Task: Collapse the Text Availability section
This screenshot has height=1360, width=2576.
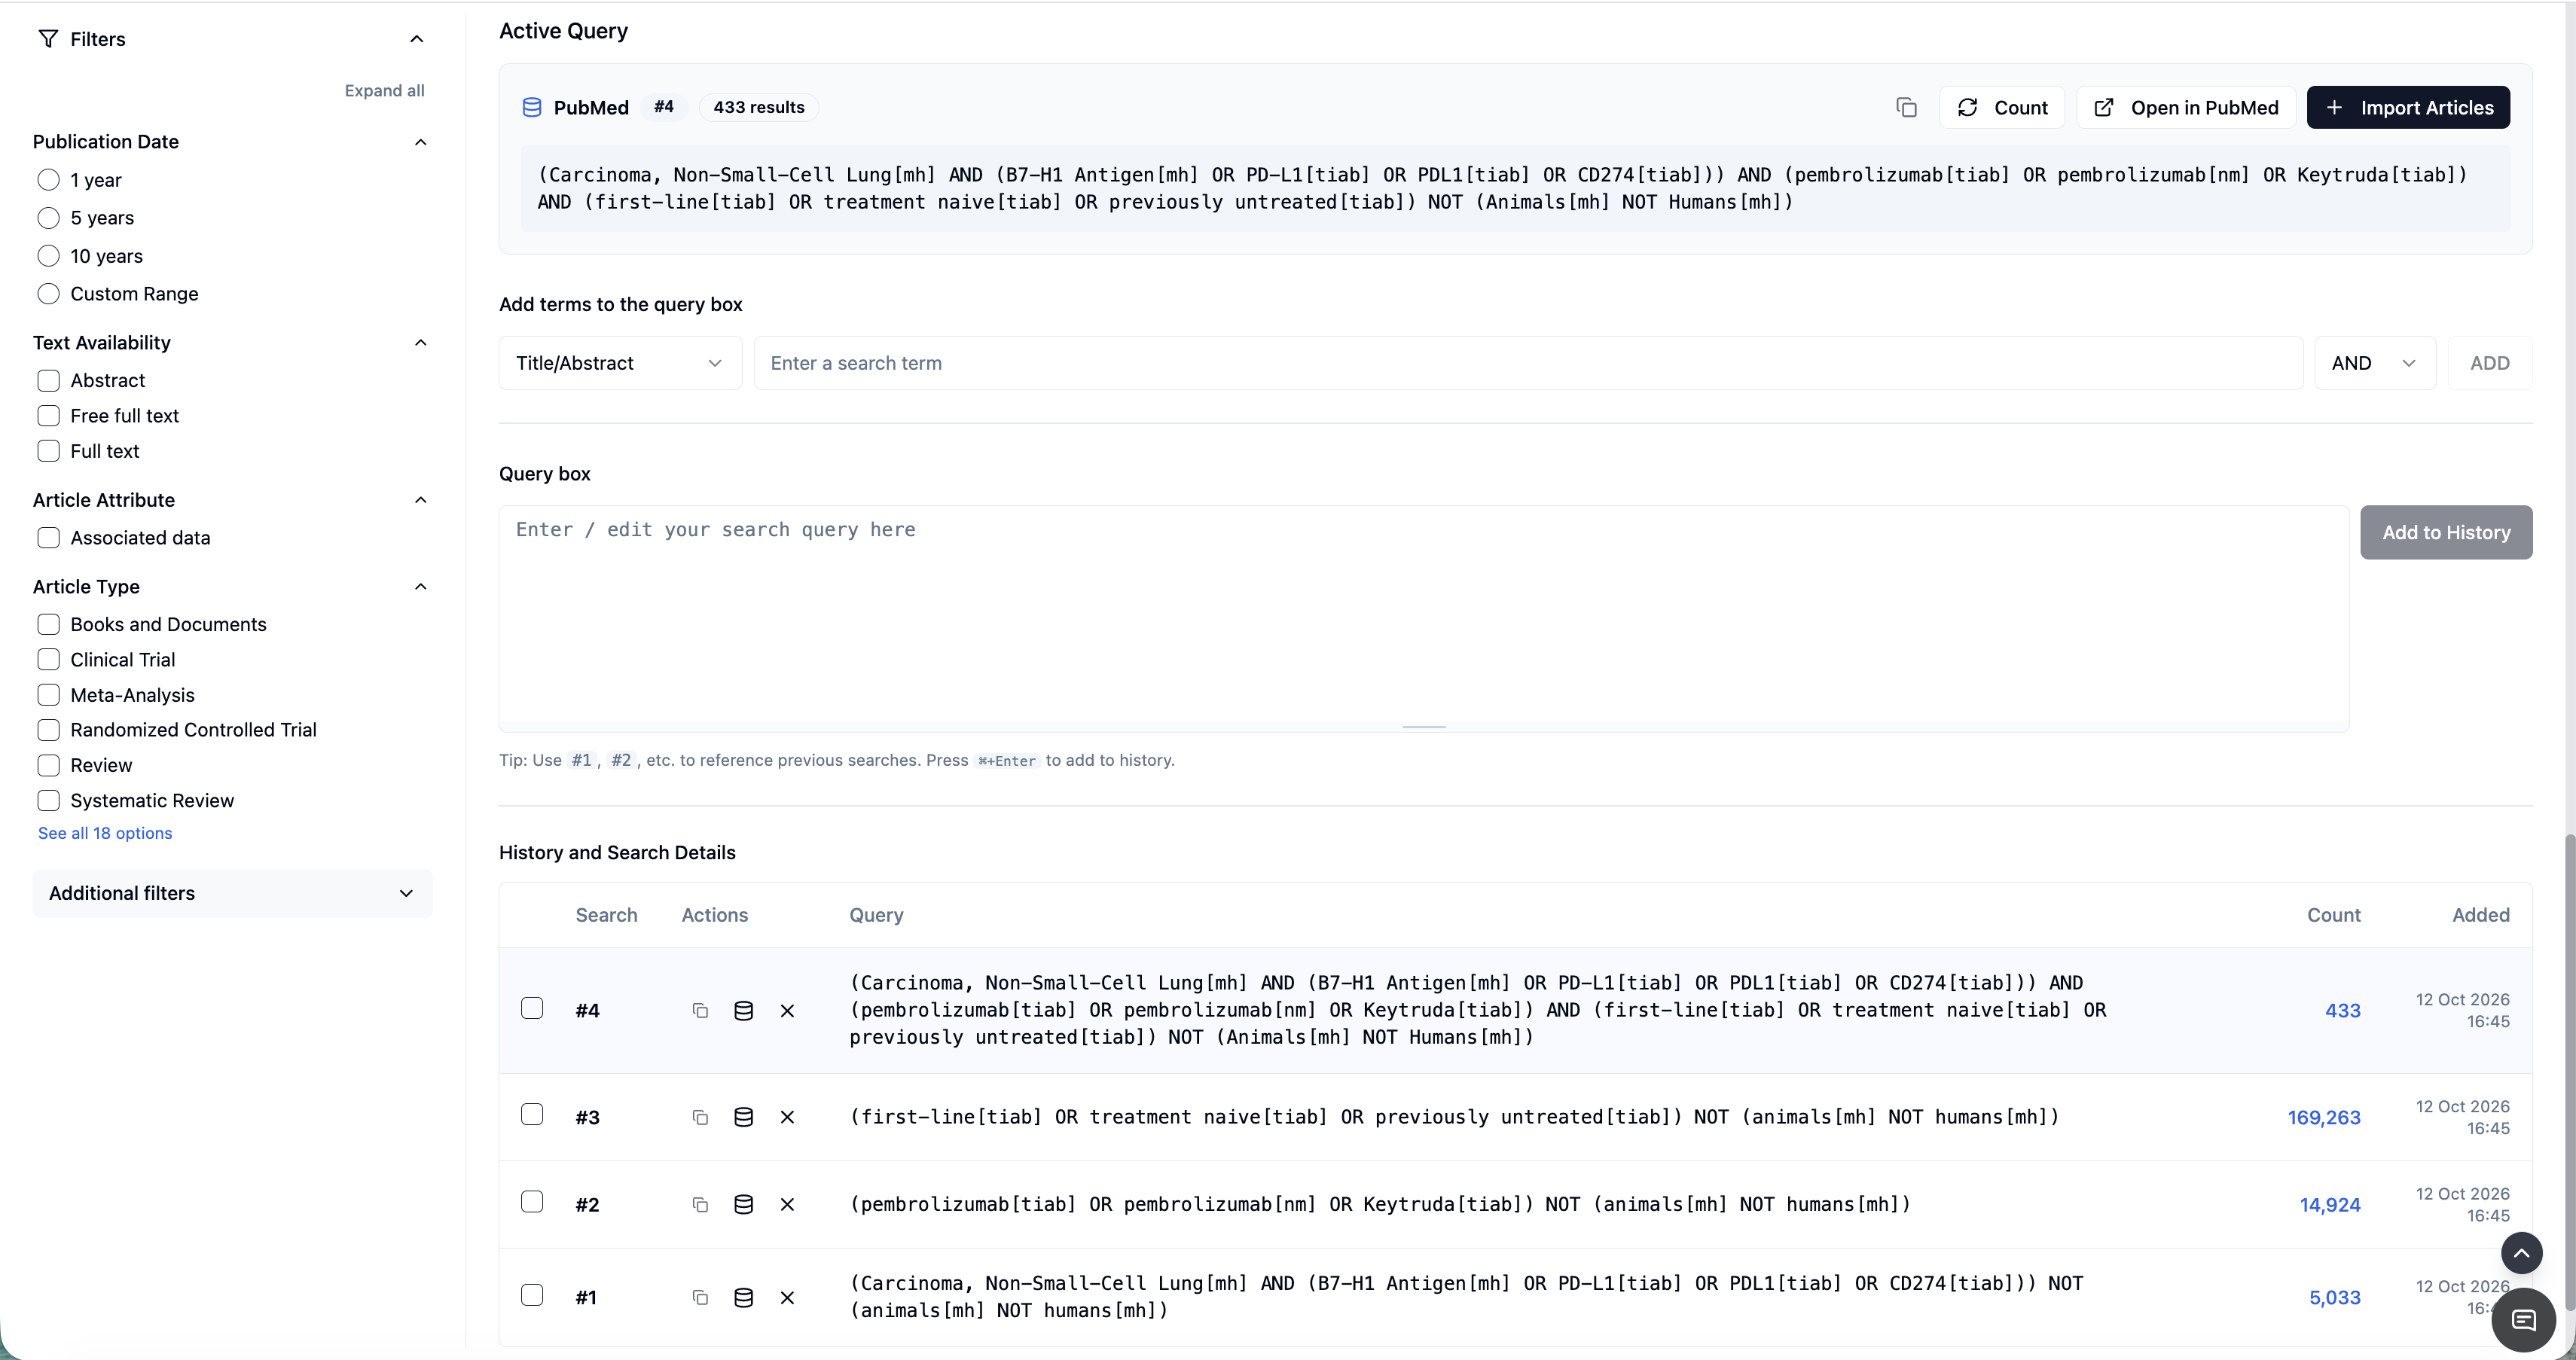Action: coord(420,343)
